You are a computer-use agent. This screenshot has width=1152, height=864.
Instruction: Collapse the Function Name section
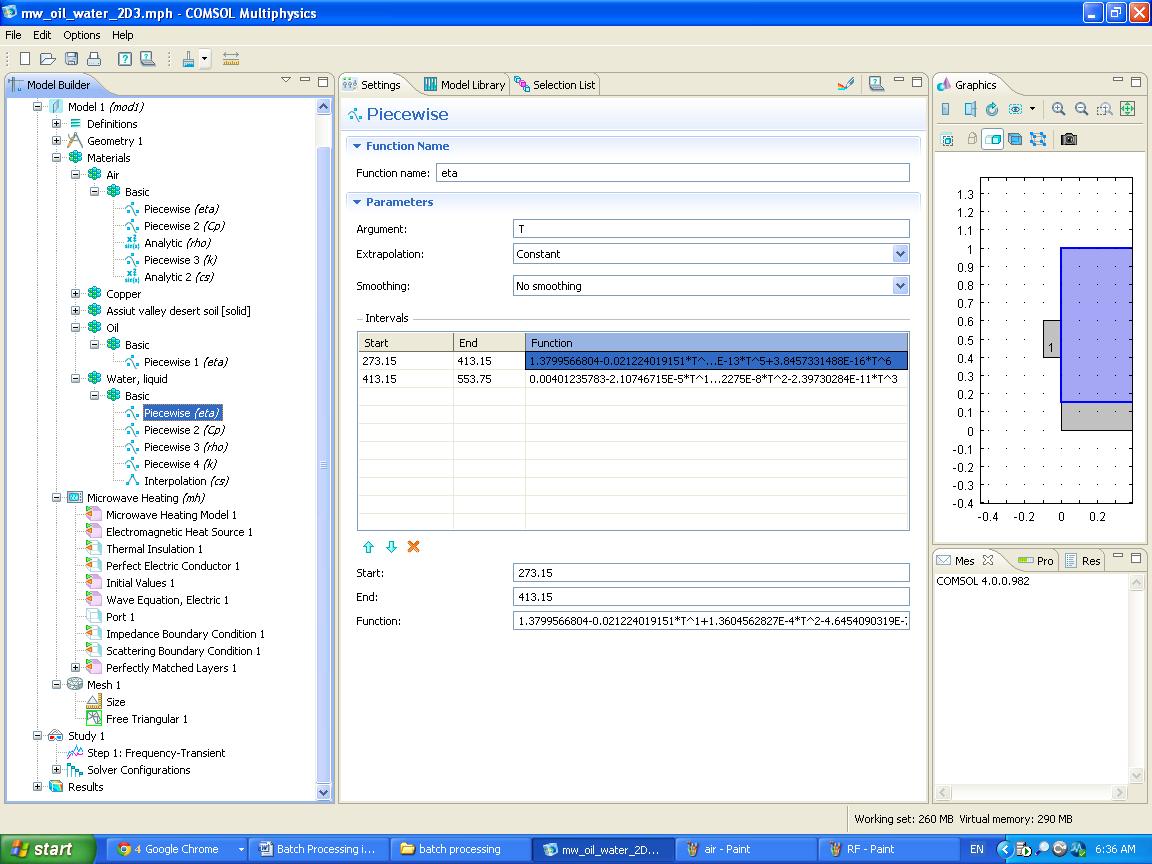click(355, 146)
